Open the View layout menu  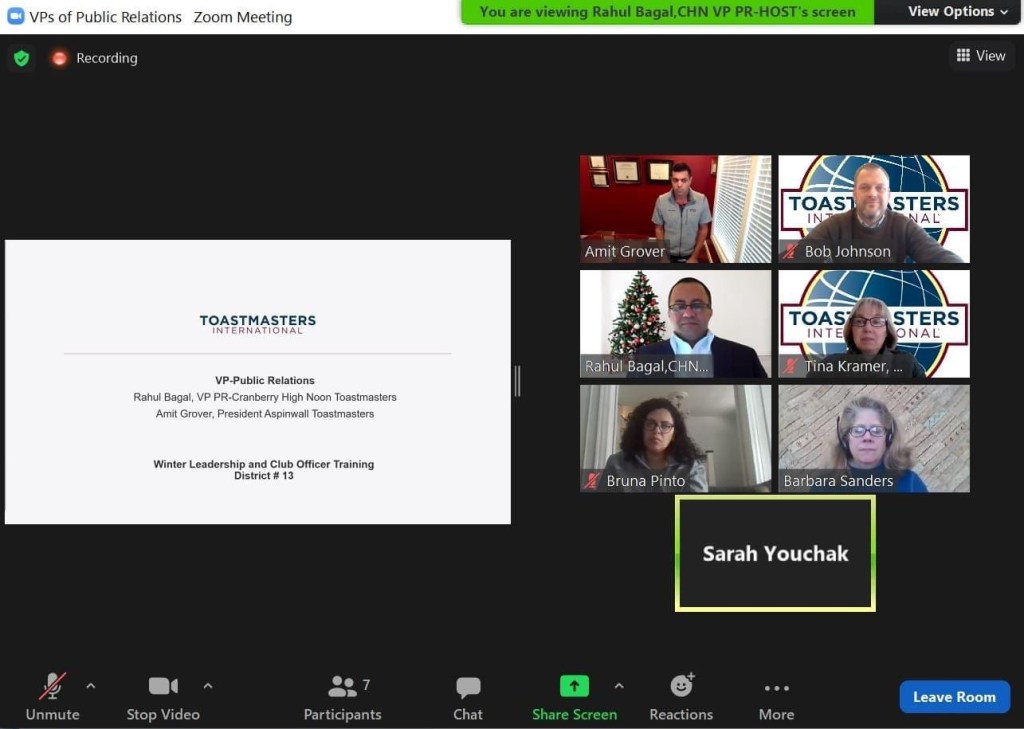pyautogui.click(x=980, y=56)
